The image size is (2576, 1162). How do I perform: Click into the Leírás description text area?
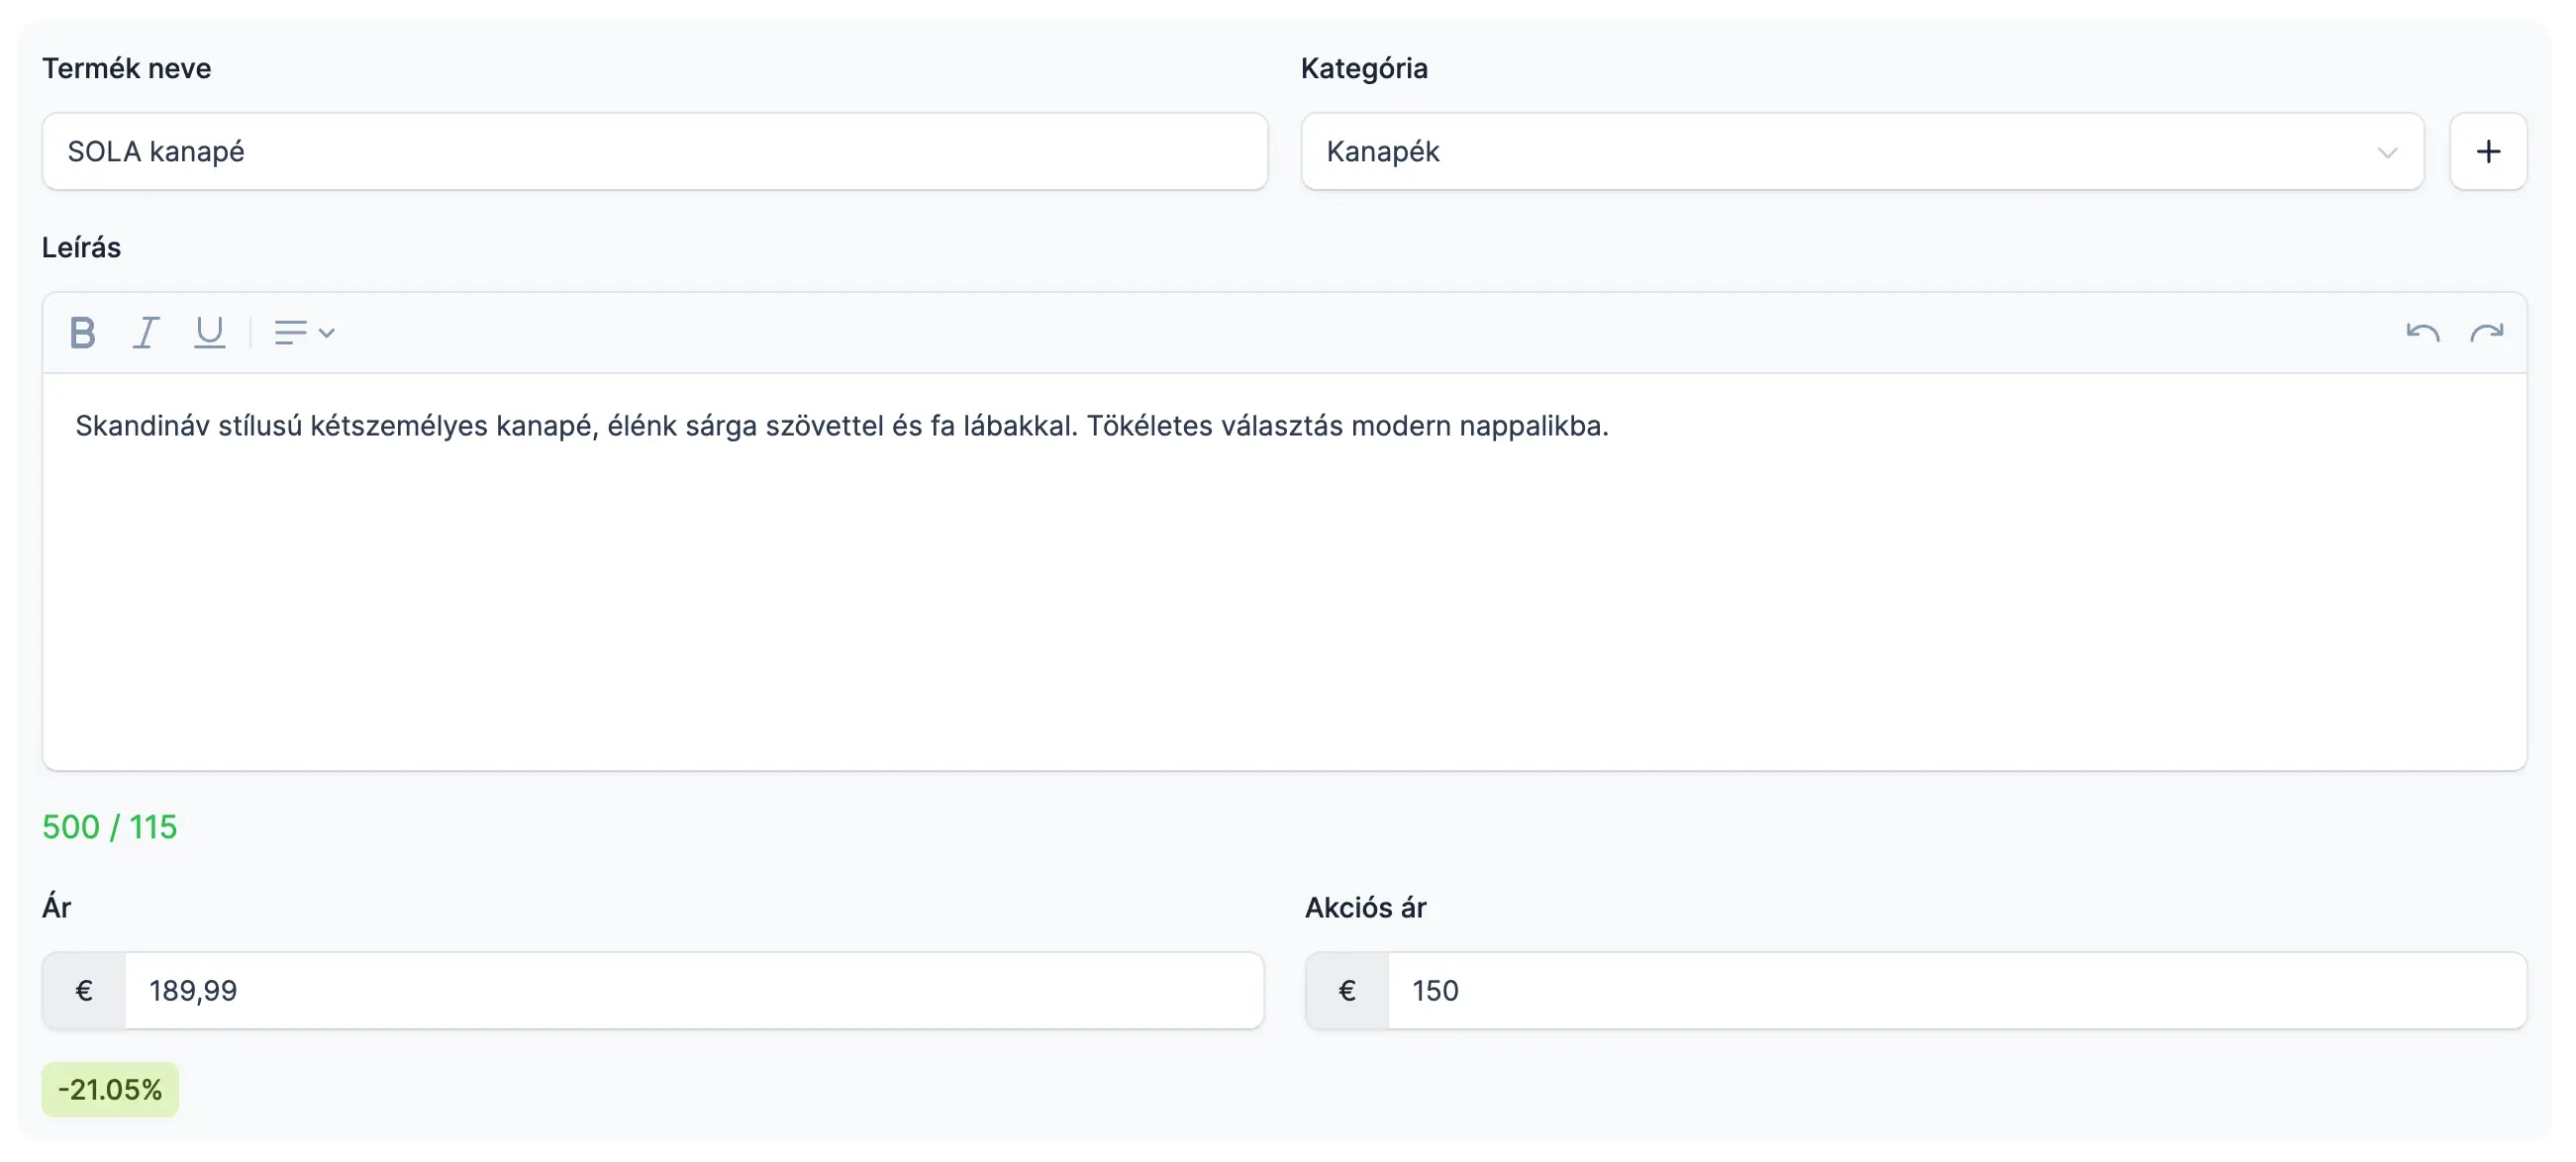pos(1284,571)
